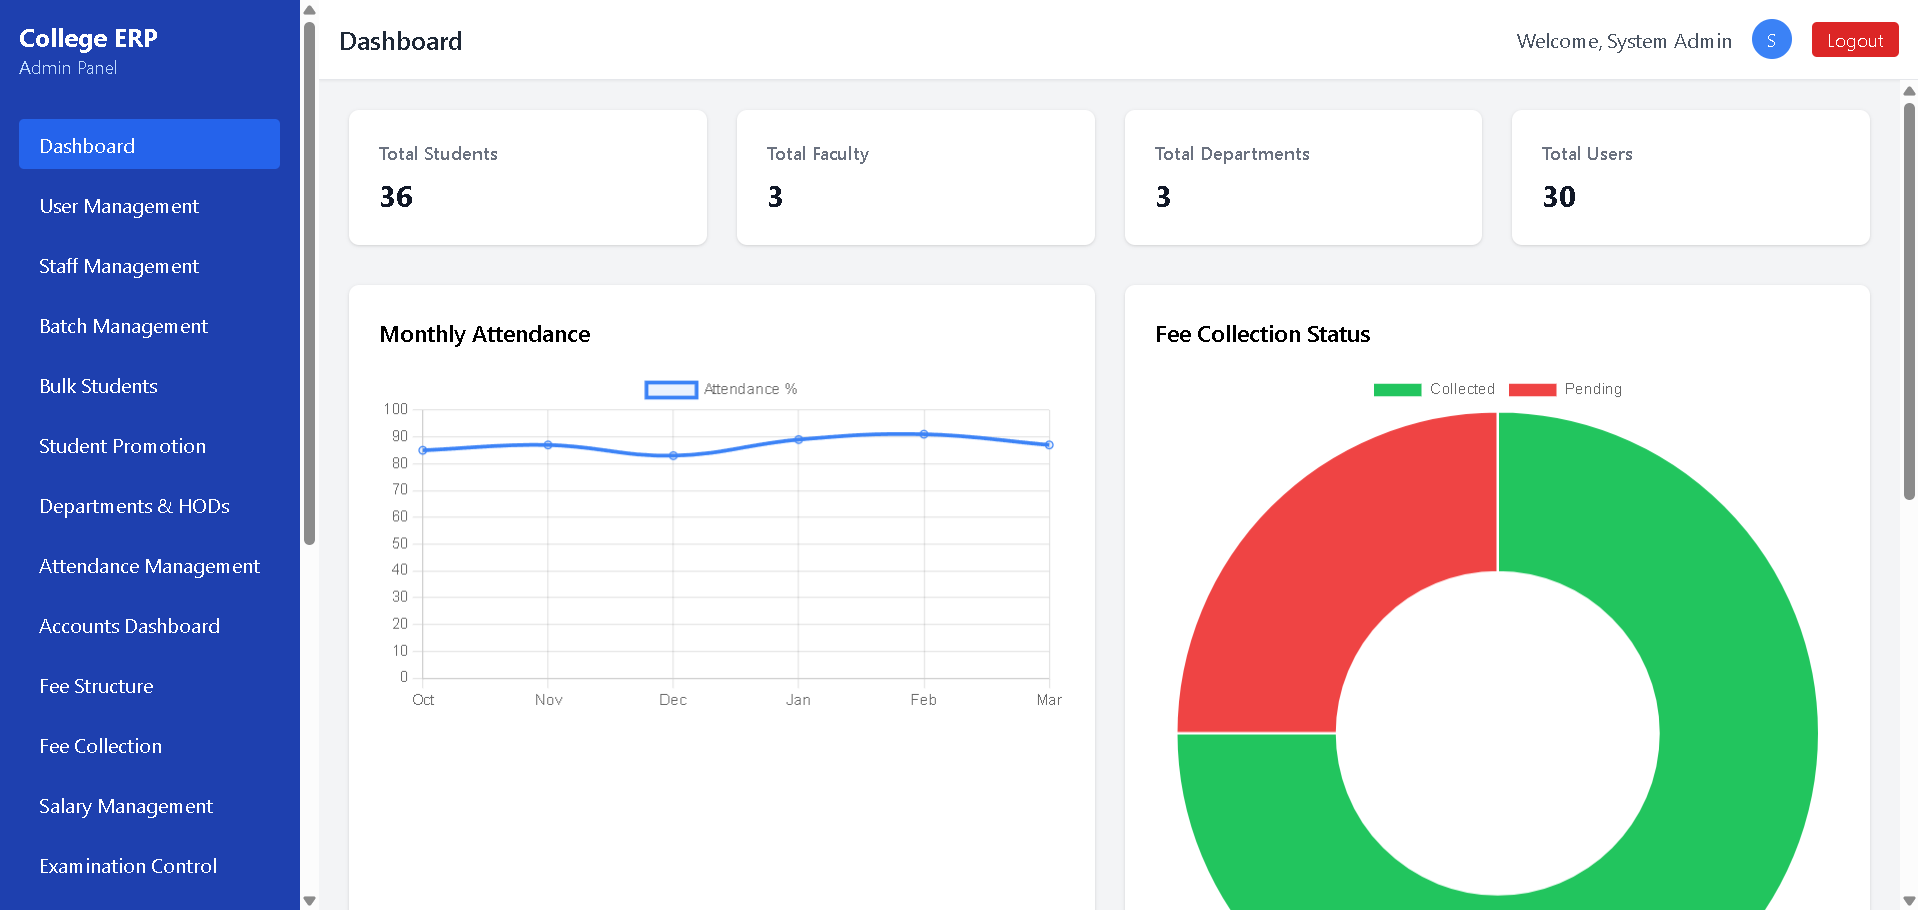Image resolution: width=1918 pixels, height=910 pixels.
Task: Click the sidebar scroll down arrow
Action: (309, 901)
